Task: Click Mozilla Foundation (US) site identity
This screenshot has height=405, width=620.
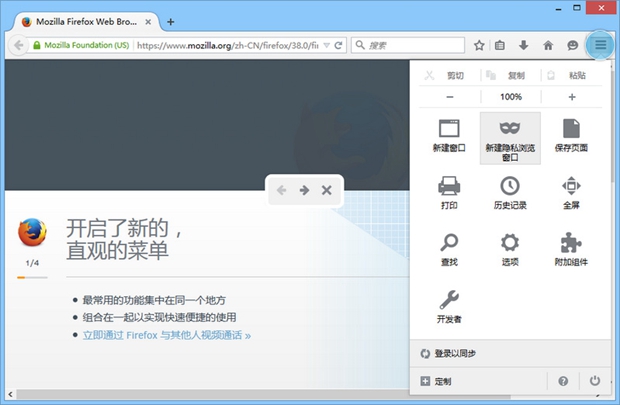Action: point(82,45)
